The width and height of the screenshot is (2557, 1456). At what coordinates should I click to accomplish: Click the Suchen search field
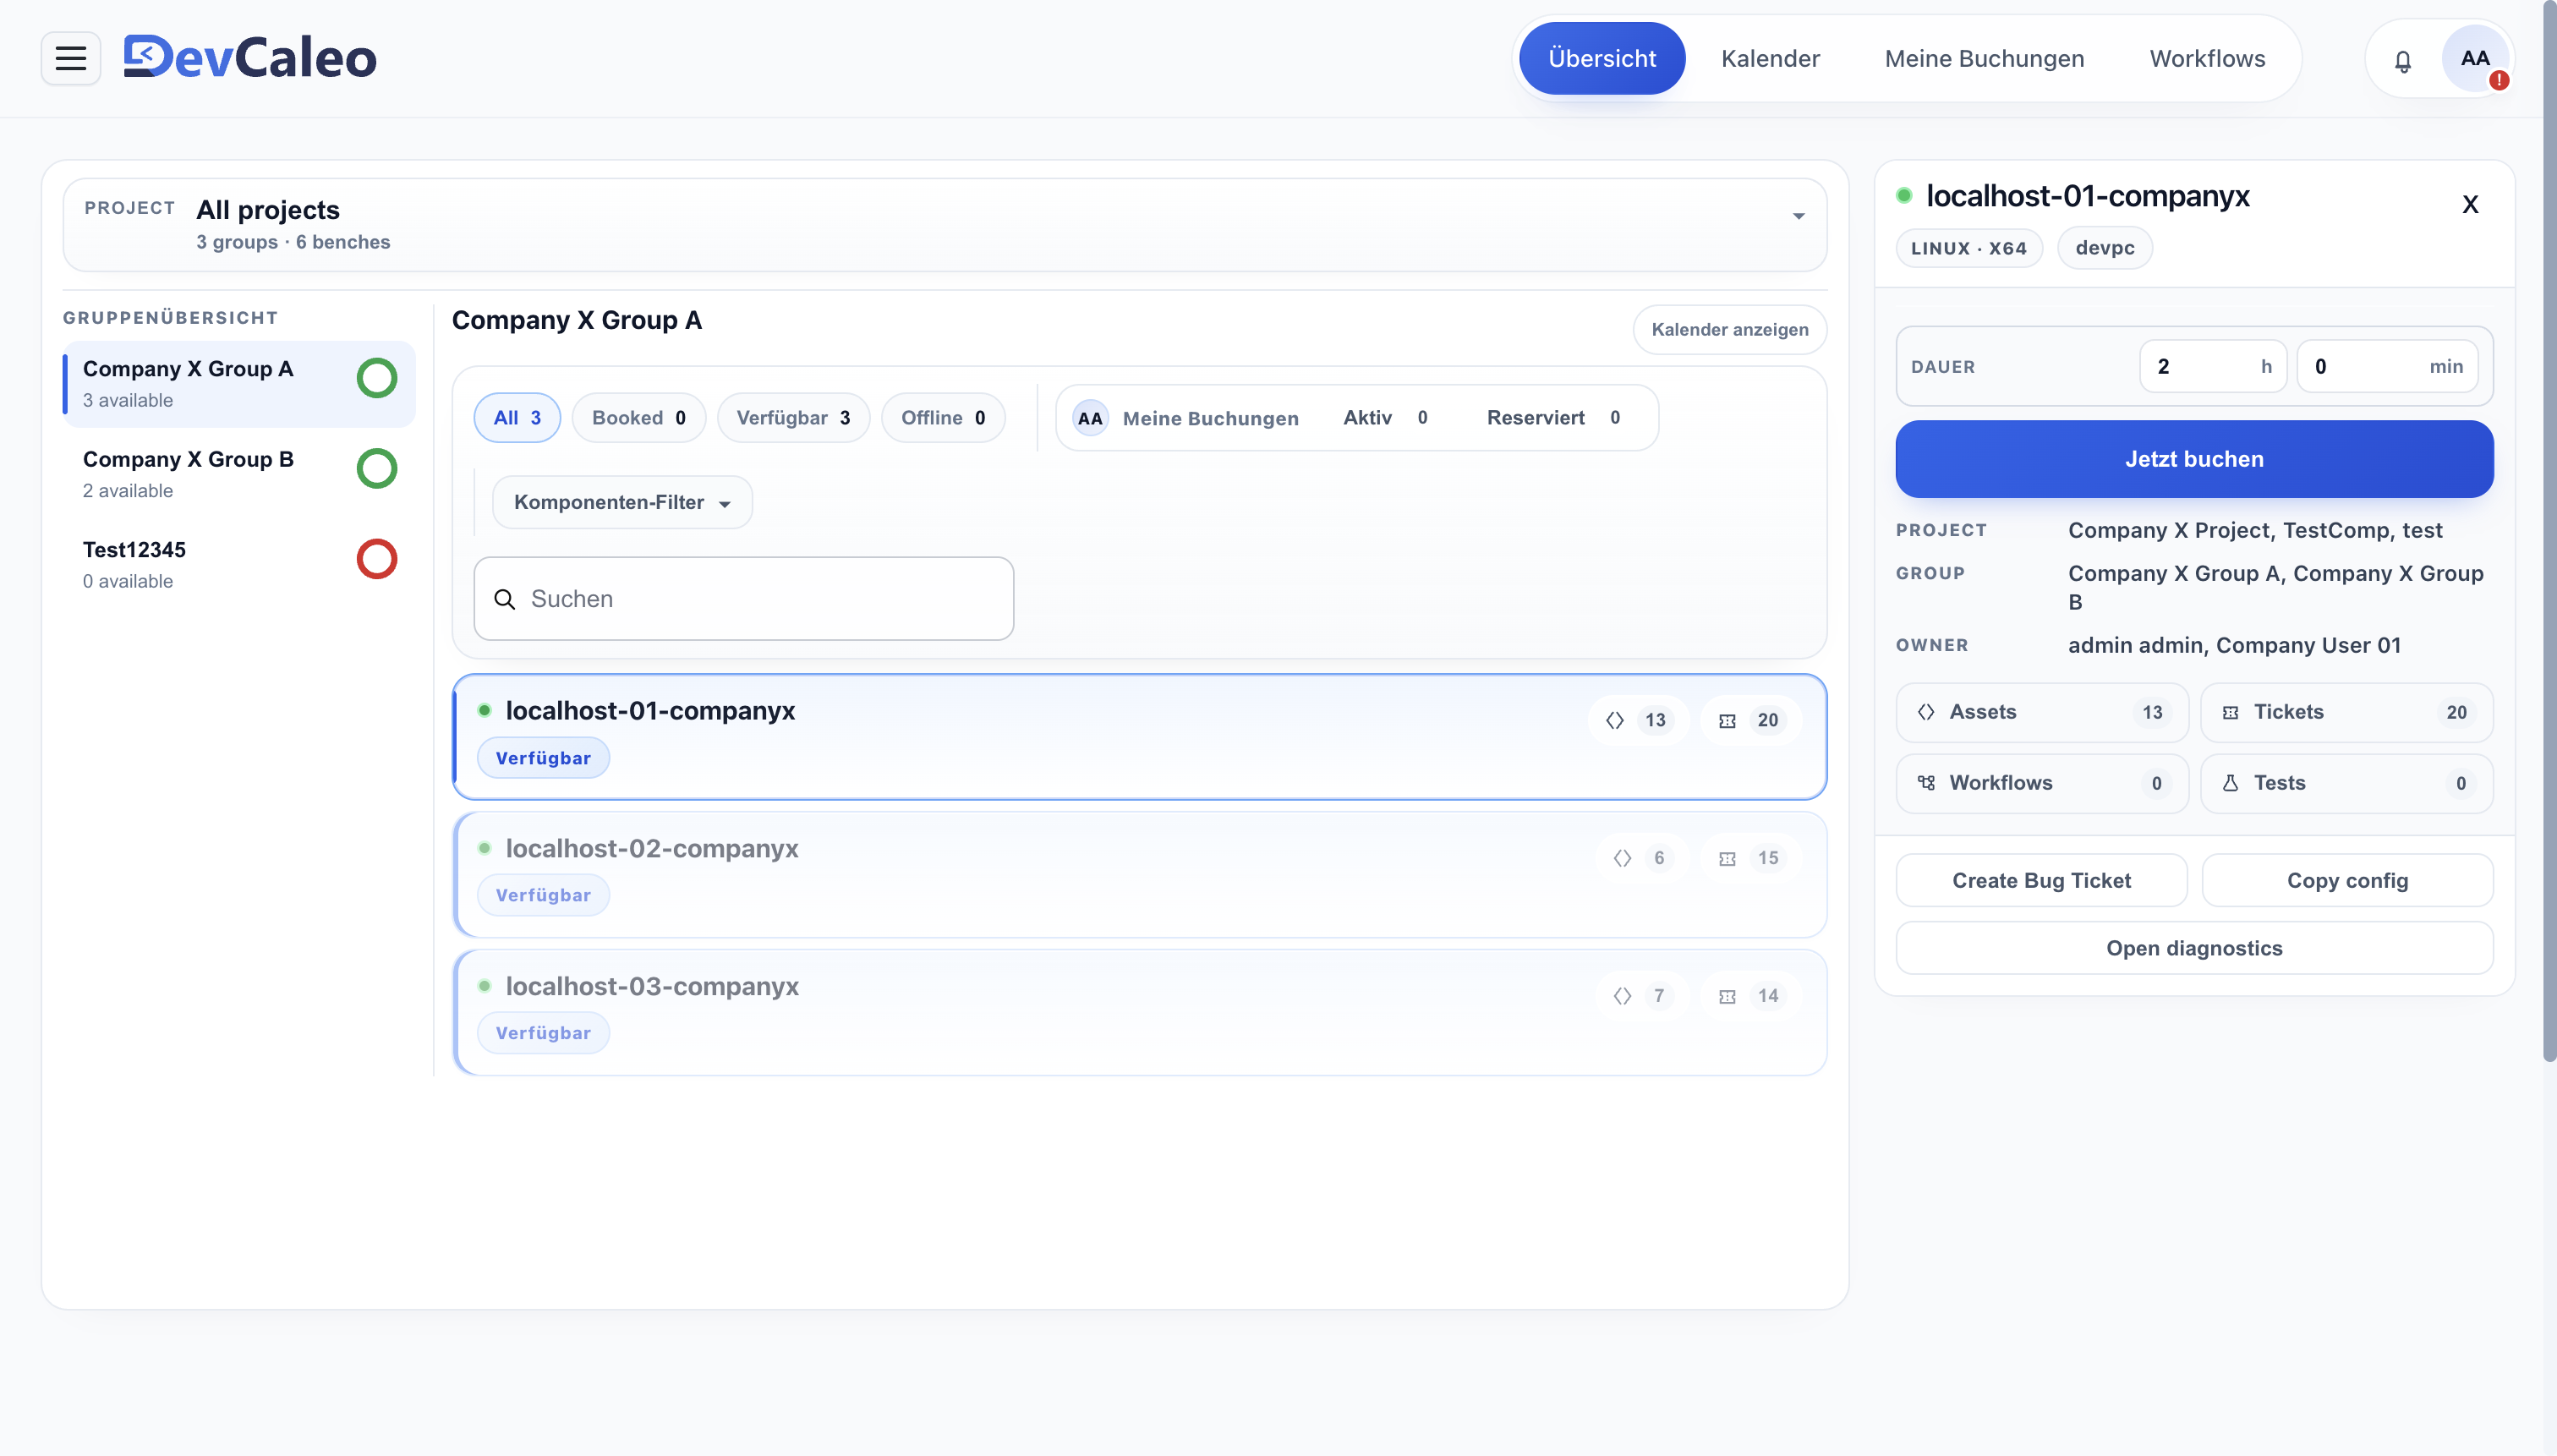[x=744, y=599]
